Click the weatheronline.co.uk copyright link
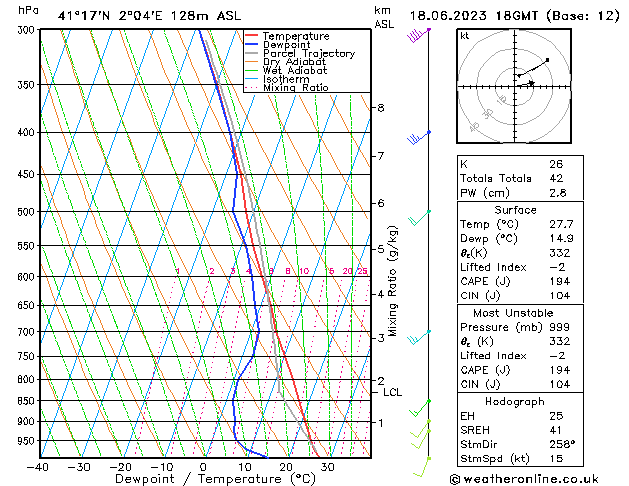The width and height of the screenshot is (629, 486). click(524, 479)
